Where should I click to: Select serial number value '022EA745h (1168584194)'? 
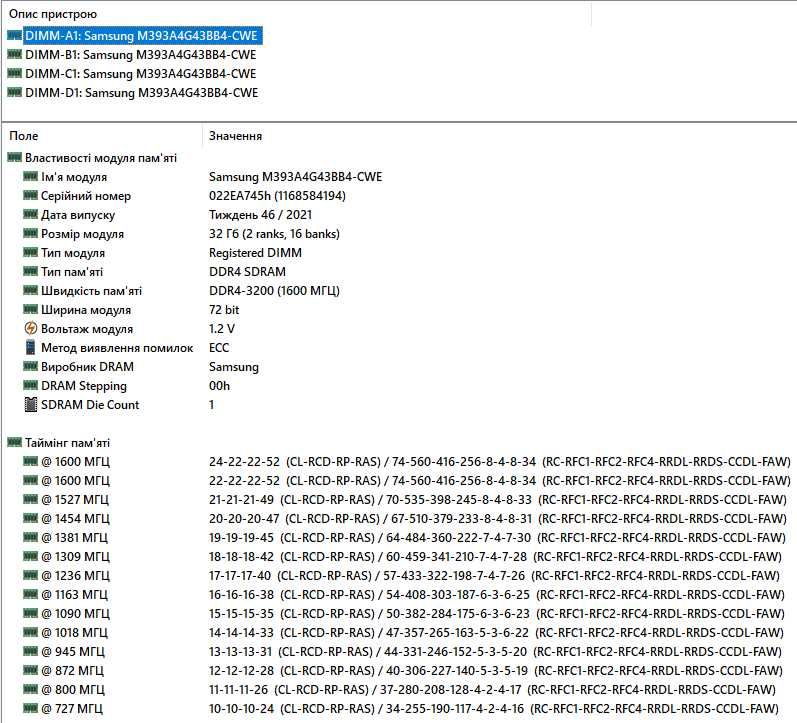click(x=277, y=196)
